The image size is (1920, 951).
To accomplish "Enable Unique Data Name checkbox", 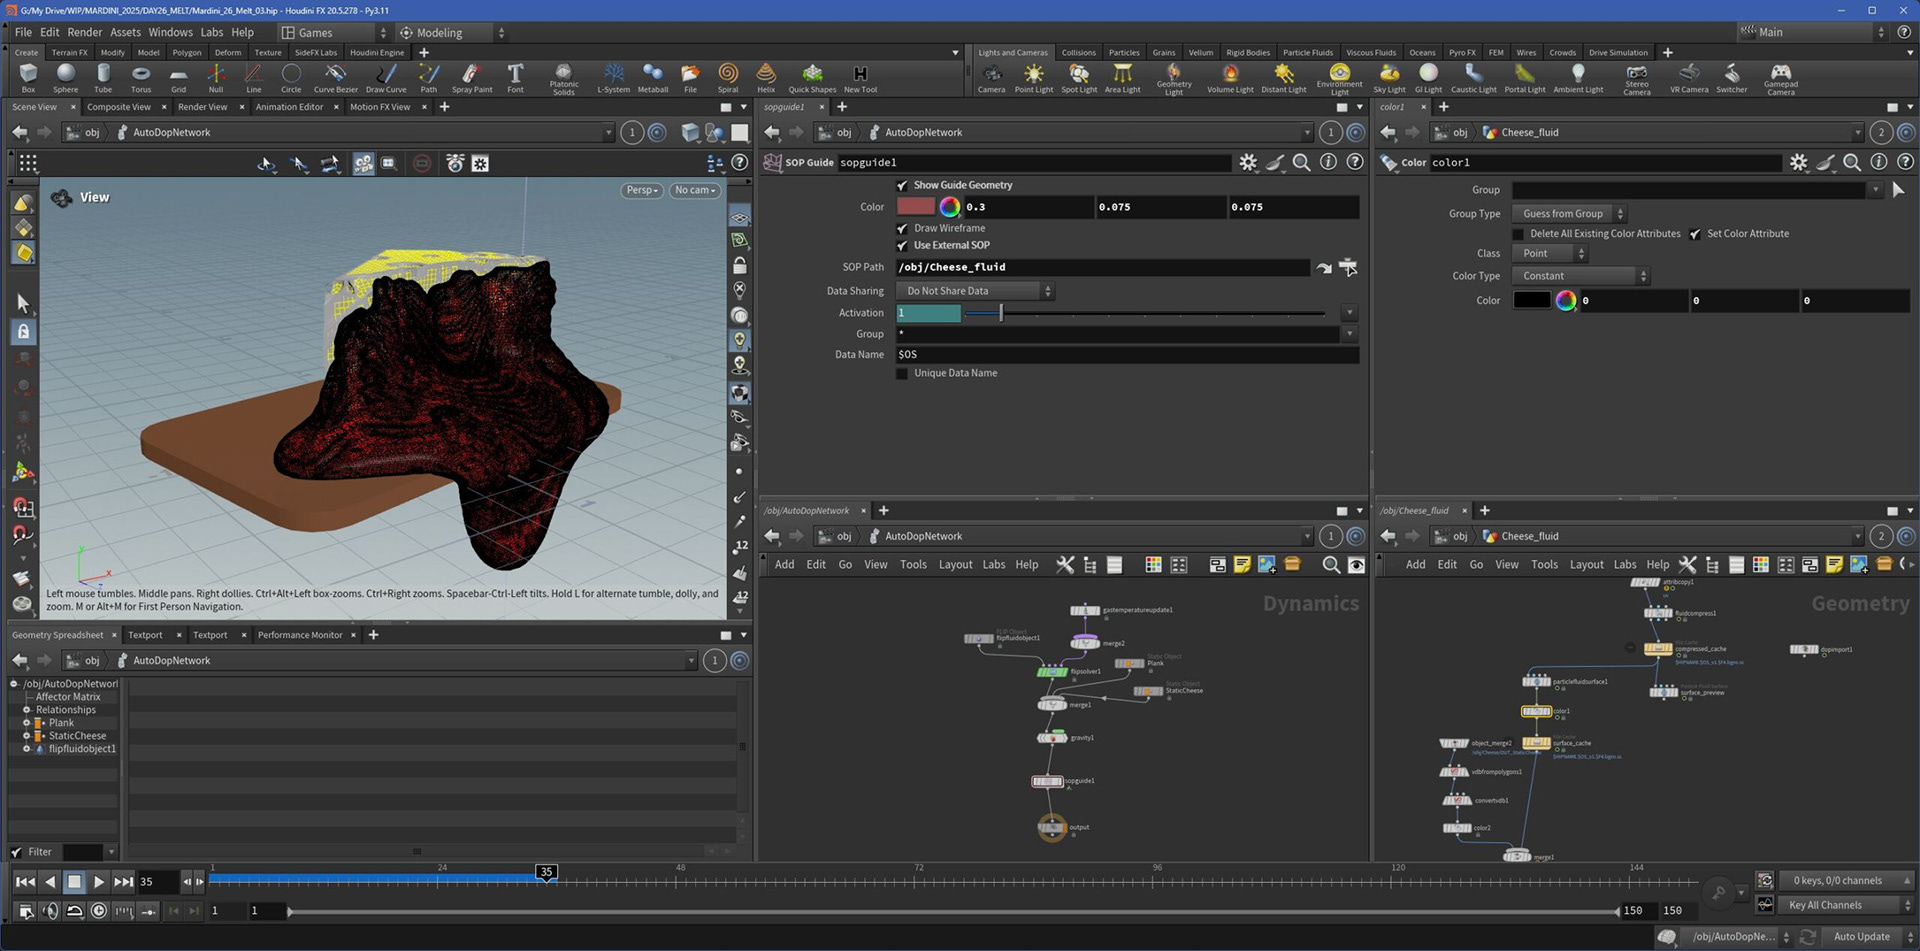I will point(902,373).
